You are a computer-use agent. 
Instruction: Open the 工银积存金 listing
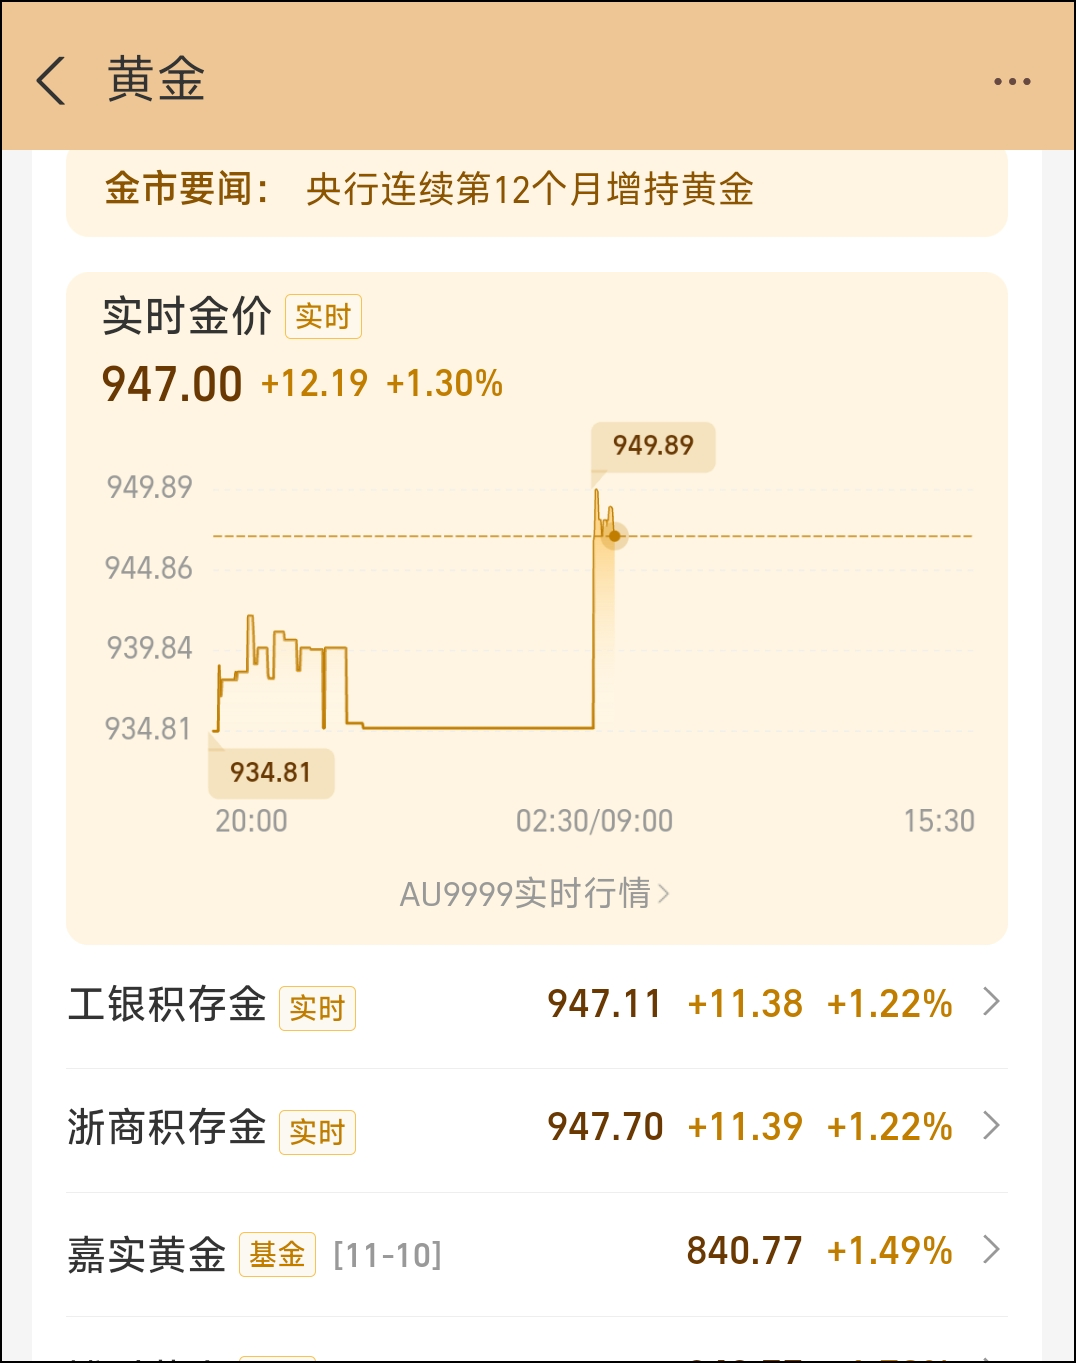pos(537,1005)
